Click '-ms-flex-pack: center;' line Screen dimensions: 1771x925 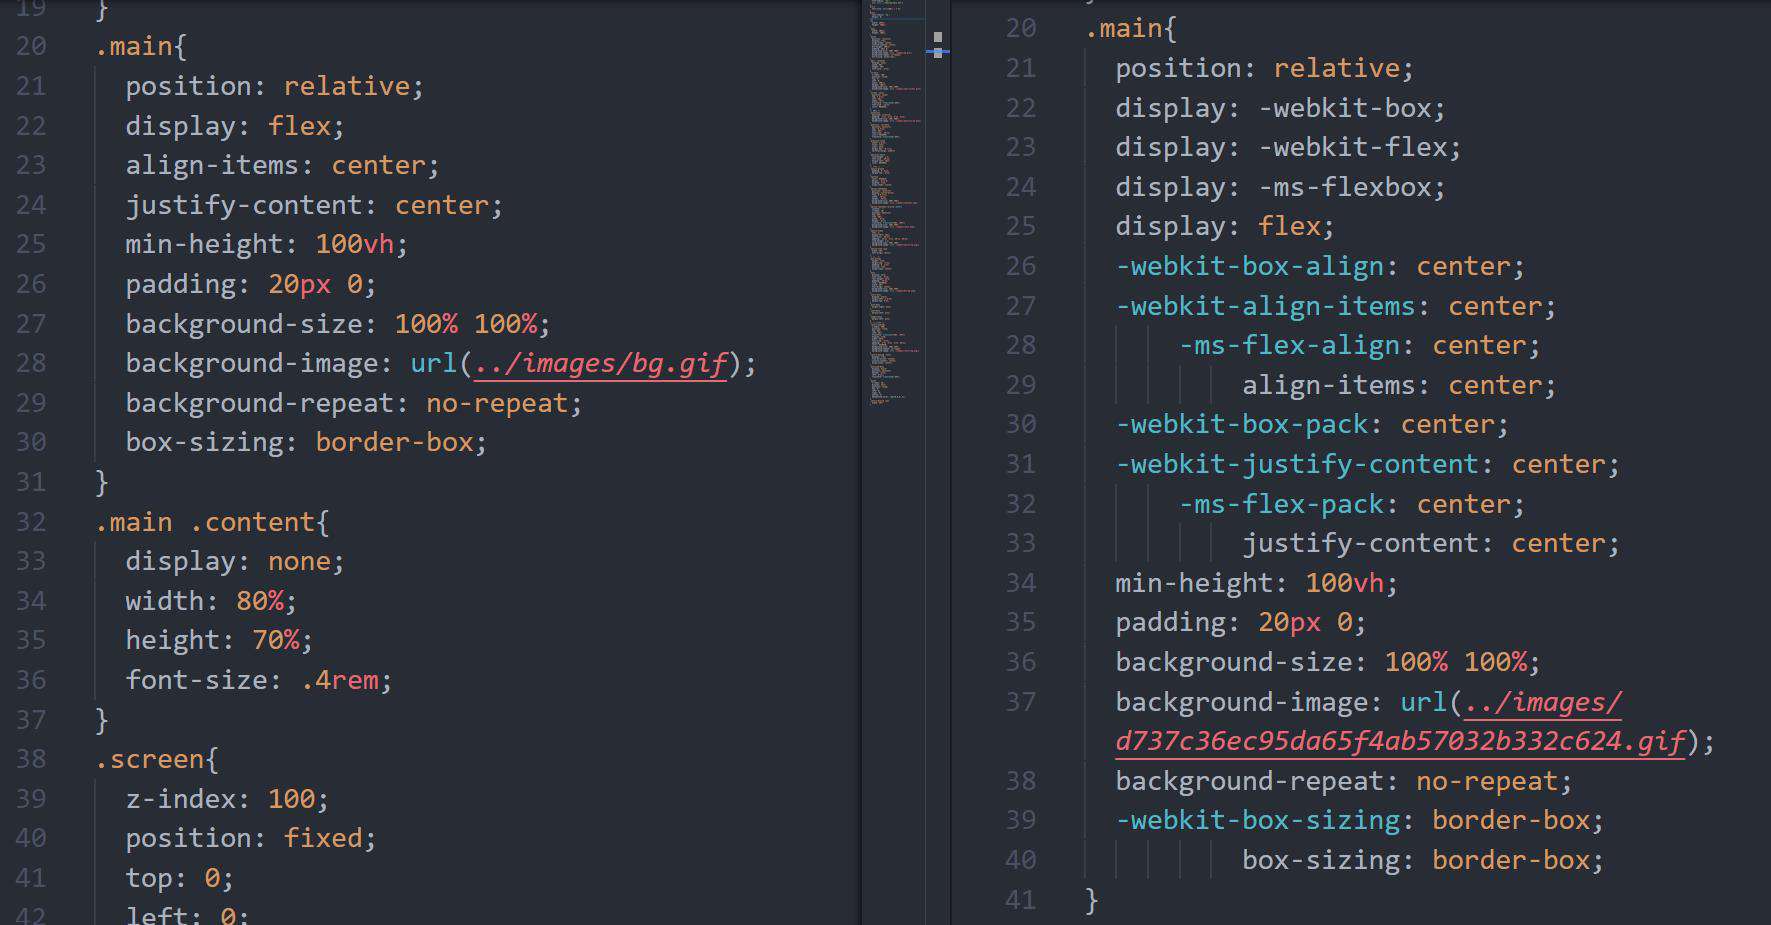(x=1352, y=504)
